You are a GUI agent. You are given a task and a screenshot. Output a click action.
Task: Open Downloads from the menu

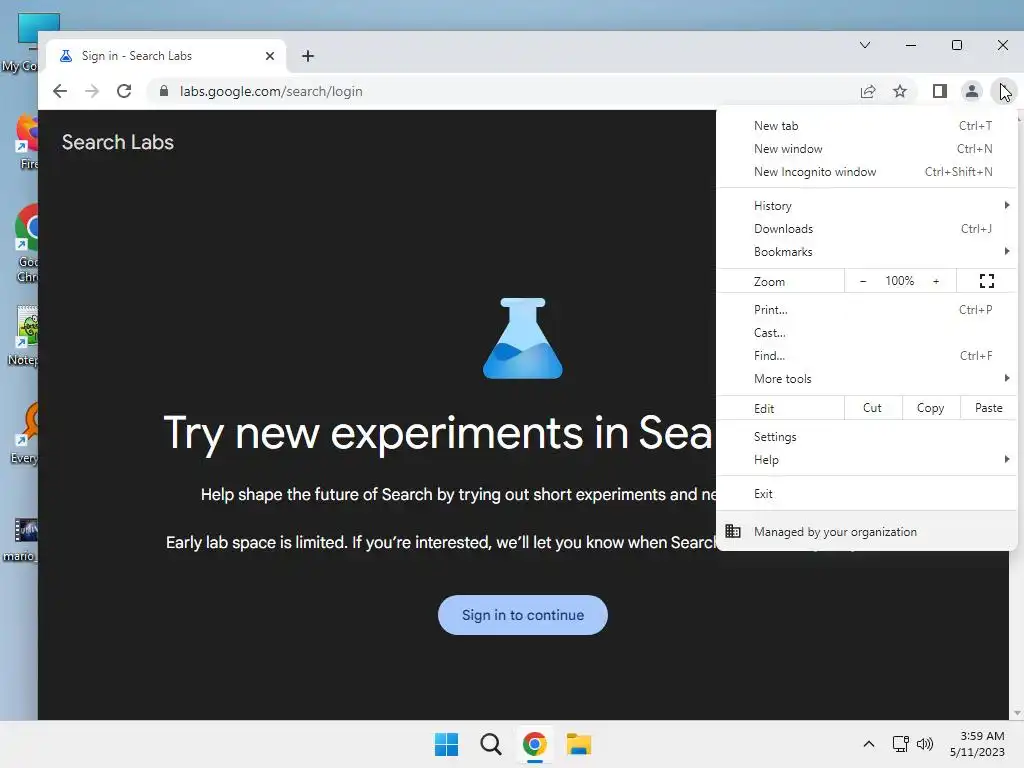[x=867, y=229]
